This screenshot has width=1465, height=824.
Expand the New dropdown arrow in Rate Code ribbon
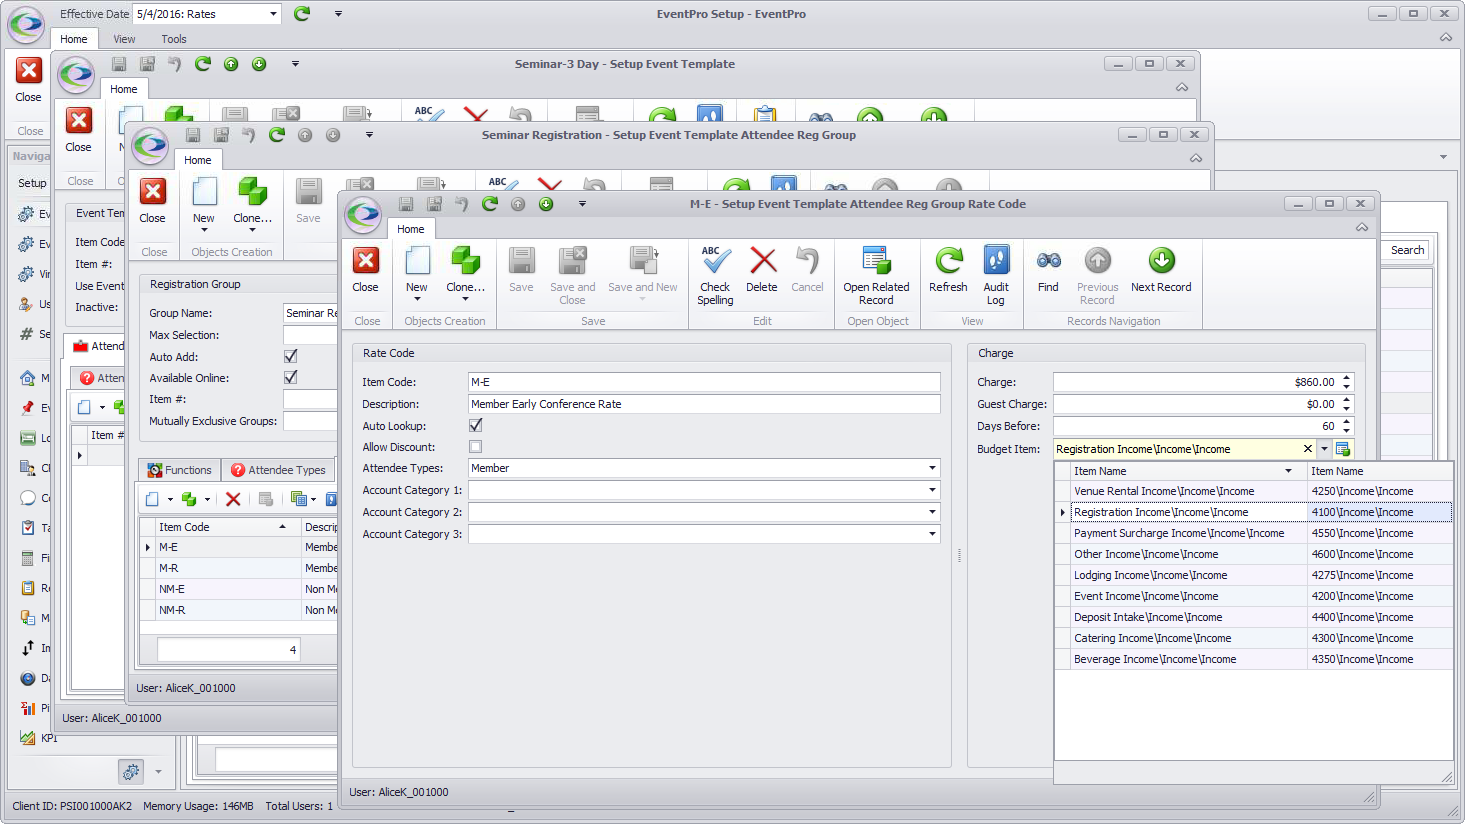click(x=417, y=299)
